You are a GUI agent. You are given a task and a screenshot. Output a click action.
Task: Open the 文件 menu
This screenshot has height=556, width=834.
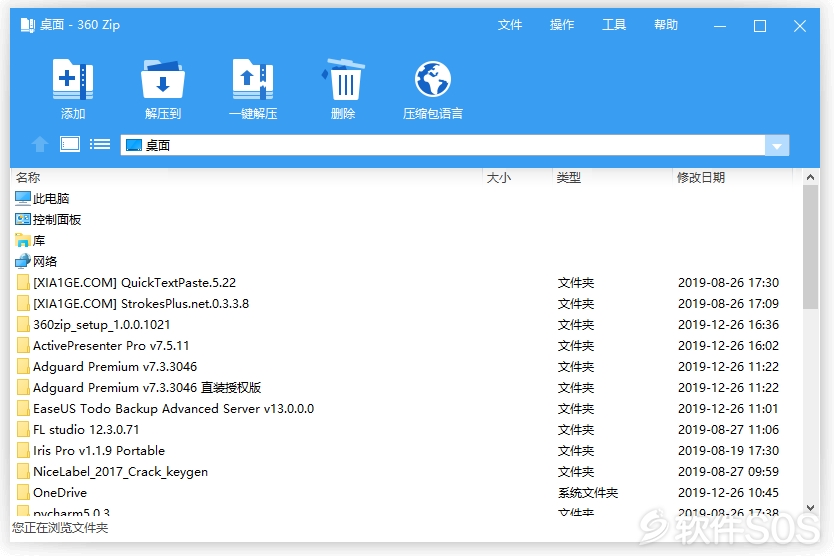(x=510, y=25)
